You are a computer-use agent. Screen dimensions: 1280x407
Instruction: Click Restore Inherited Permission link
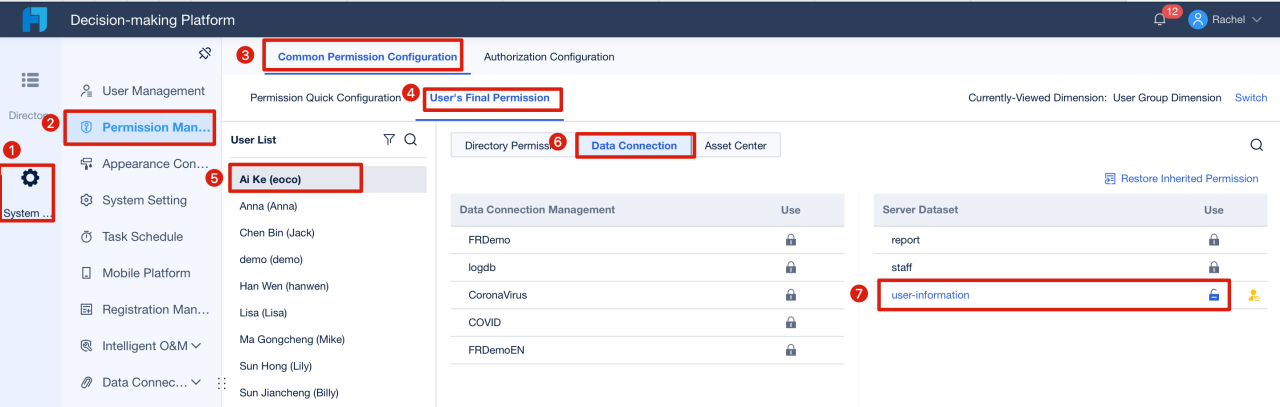point(1181,179)
